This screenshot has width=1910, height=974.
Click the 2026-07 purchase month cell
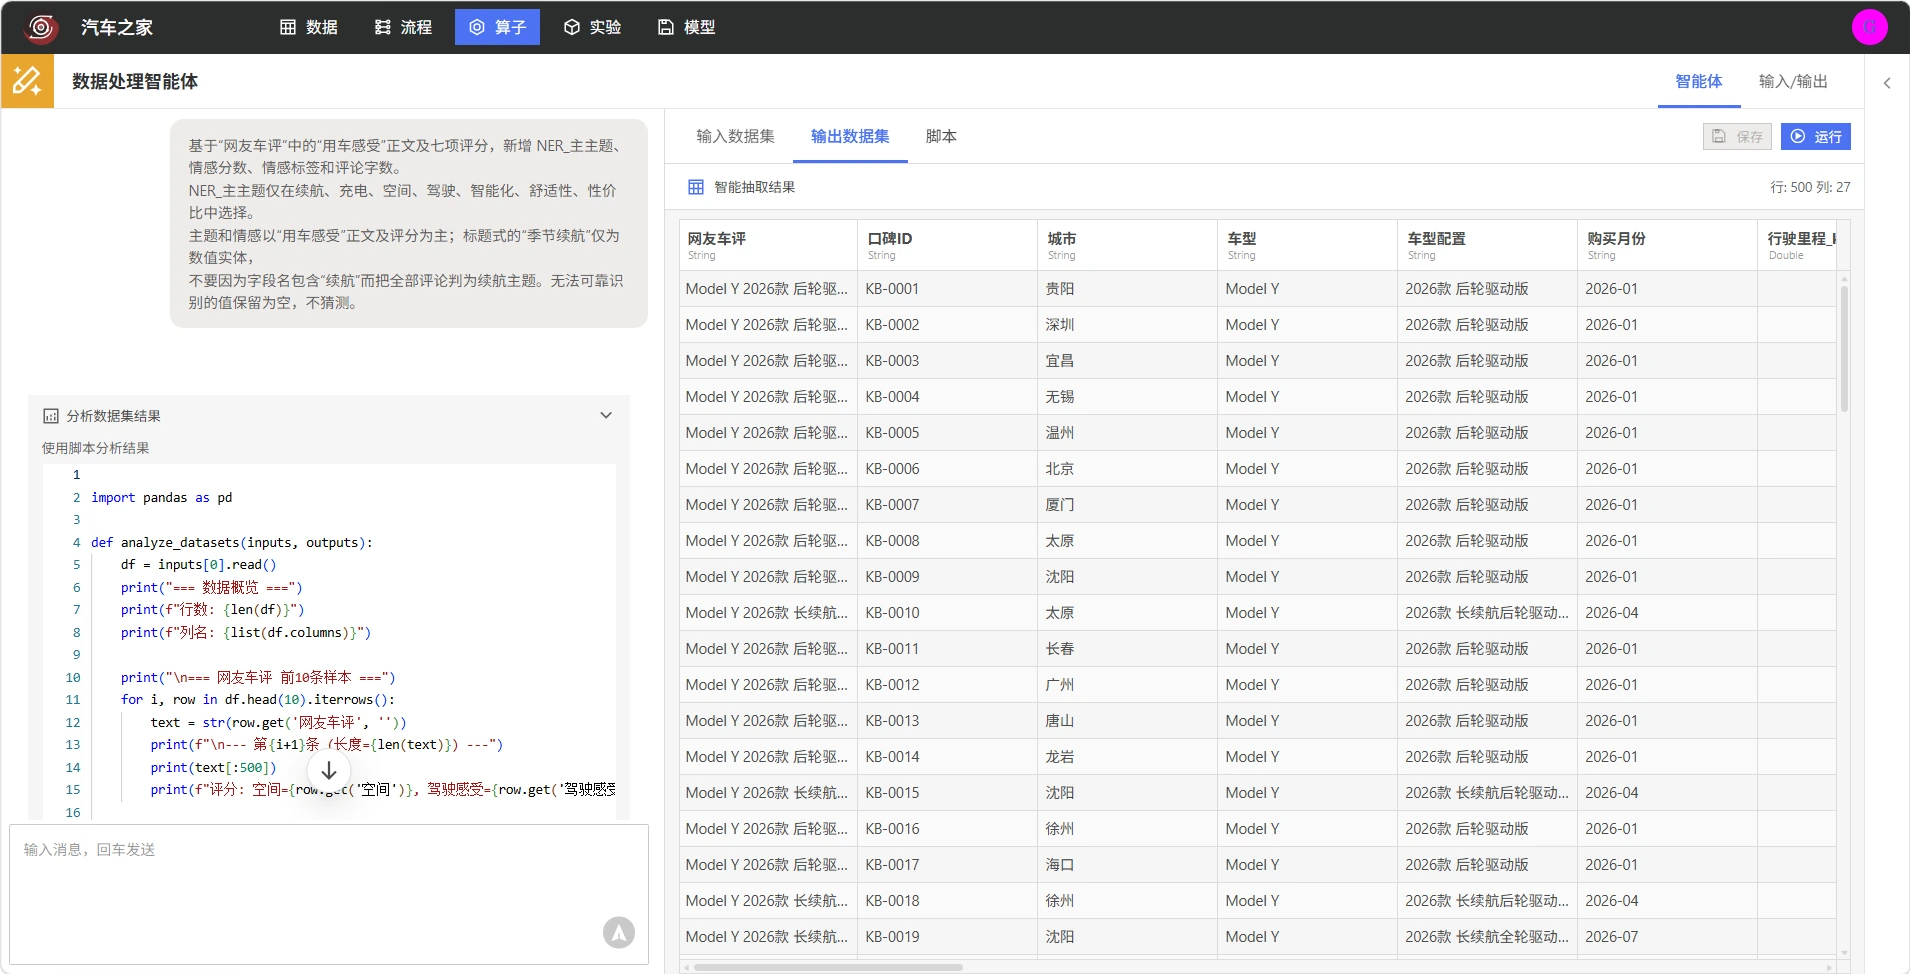[1667, 937]
